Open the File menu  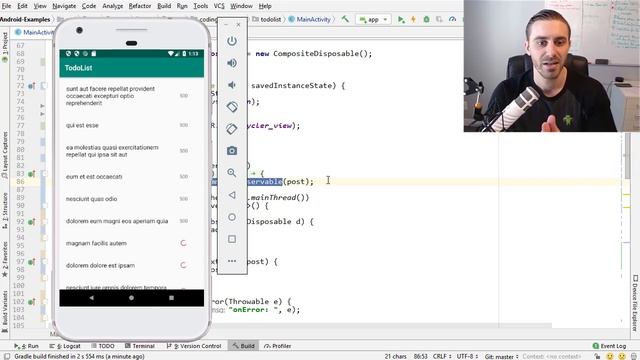coord(7,6)
